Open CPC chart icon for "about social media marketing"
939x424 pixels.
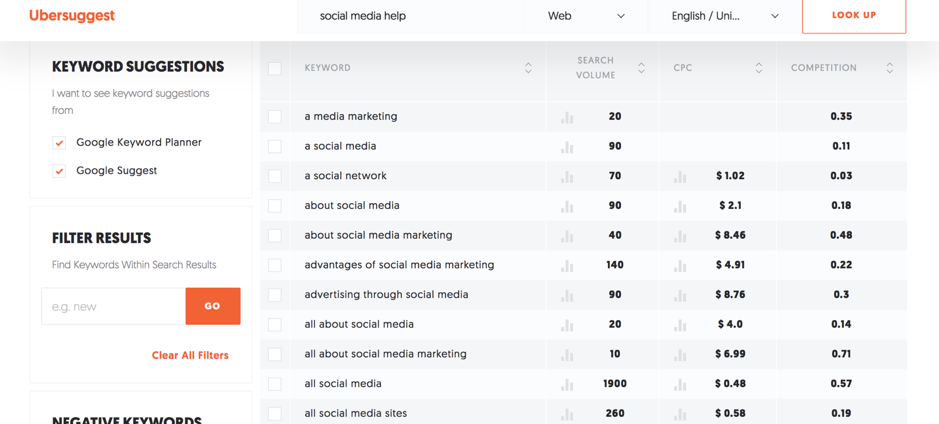pos(680,236)
